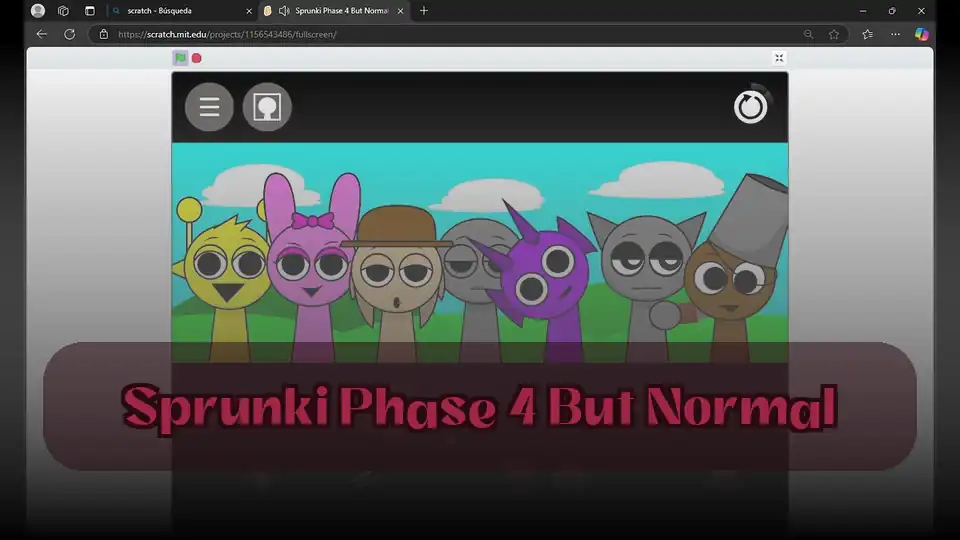Open a new browser tab
This screenshot has height=540, width=960.
pyautogui.click(x=424, y=10)
